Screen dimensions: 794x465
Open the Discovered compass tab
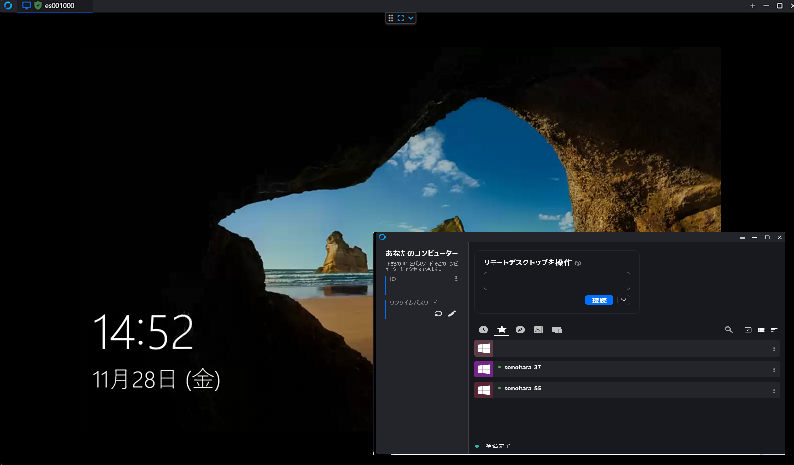coord(520,330)
